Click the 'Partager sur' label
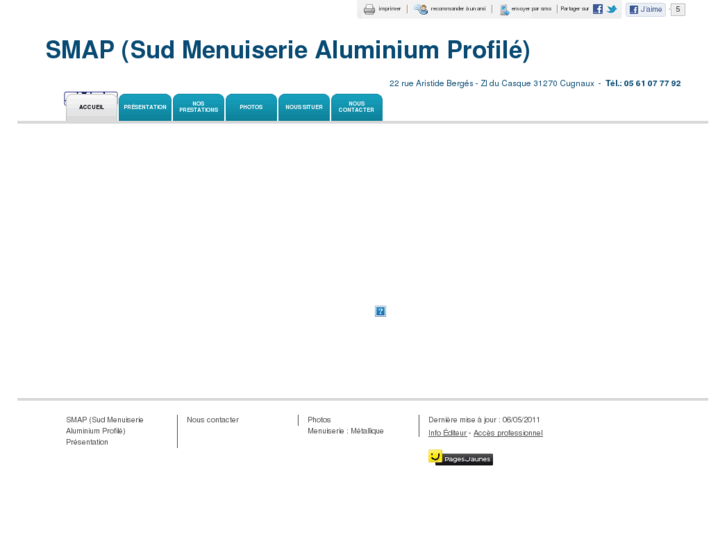The image size is (727, 545). pyautogui.click(x=574, y=9)
